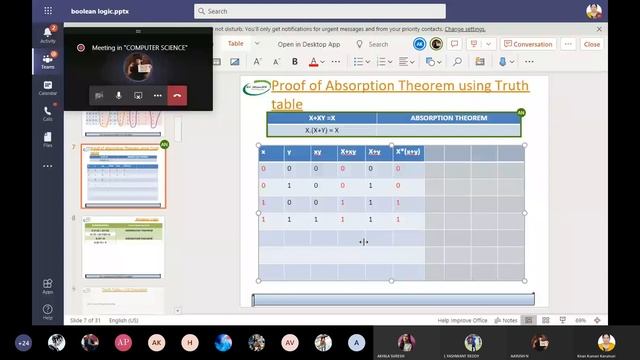Open paragraph alignment dropdown
Screen dimensions: 640x360
[412, 62]
